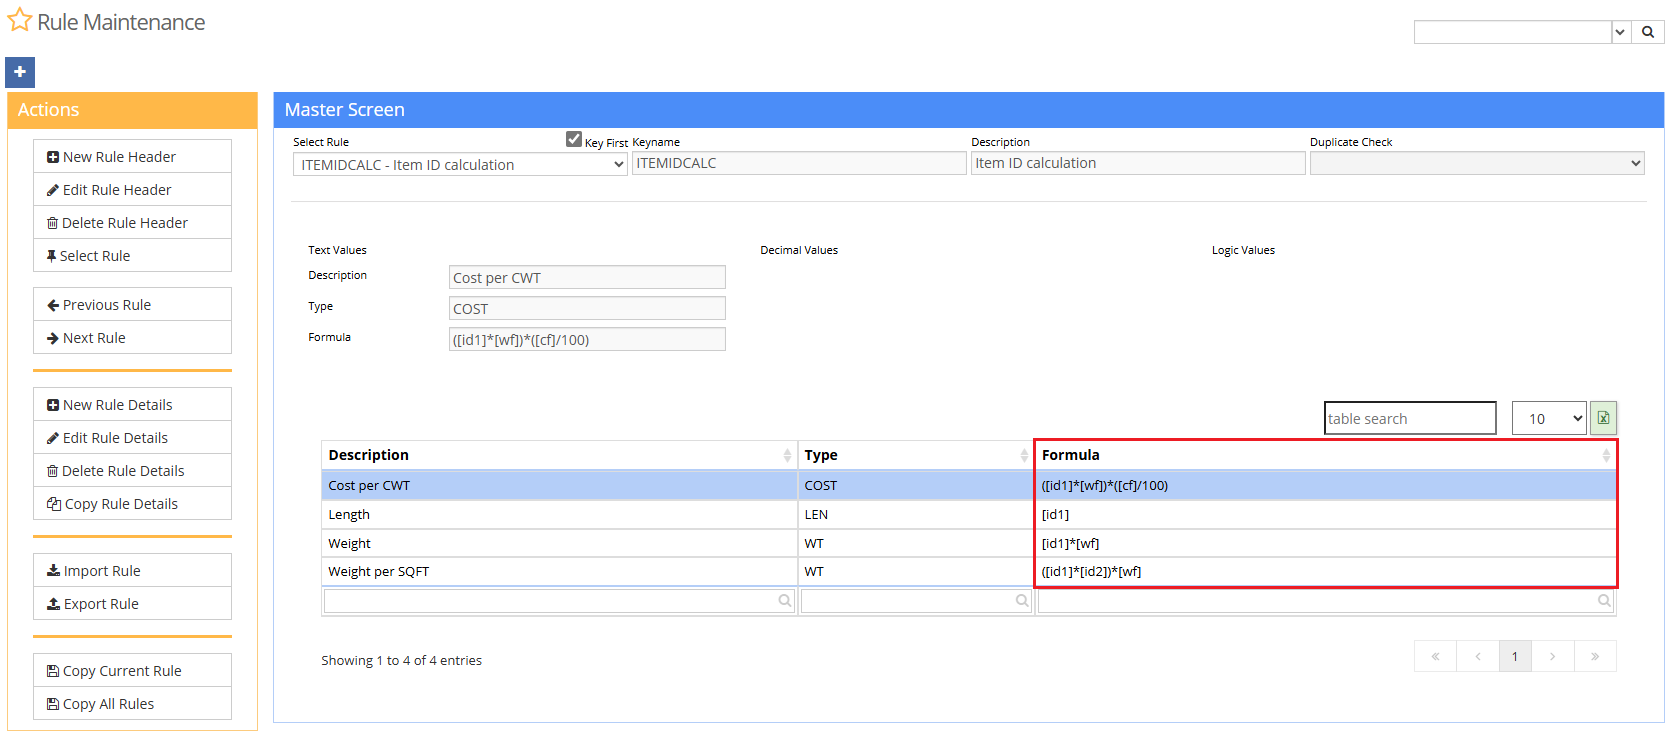
Task: Choose Copy All Rules from Actions
Action: point(132,704)
